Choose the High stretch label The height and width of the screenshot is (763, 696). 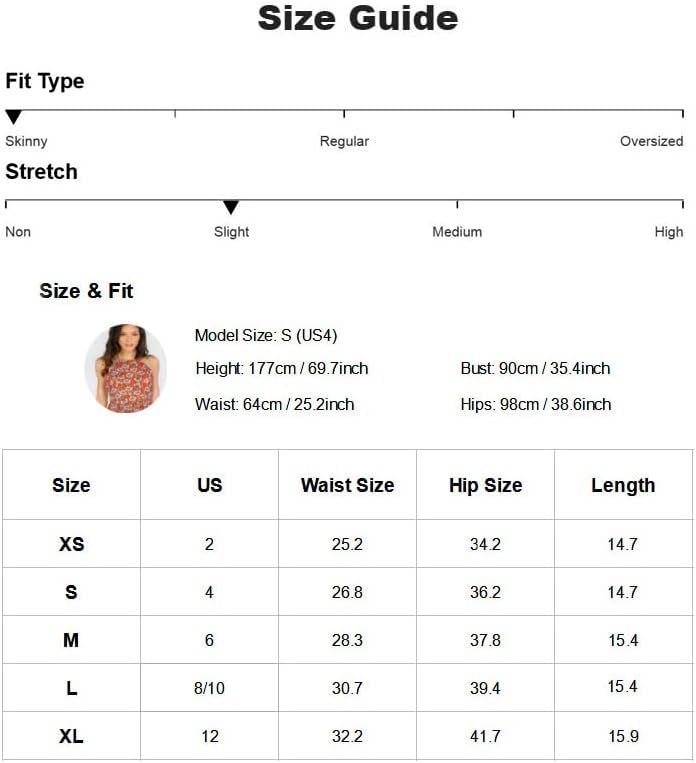coord(669,232)
